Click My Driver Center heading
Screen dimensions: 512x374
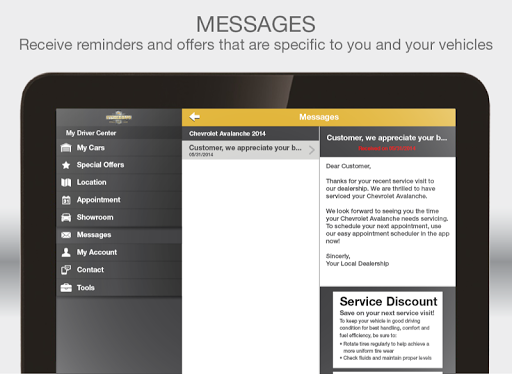click(91, 133)
